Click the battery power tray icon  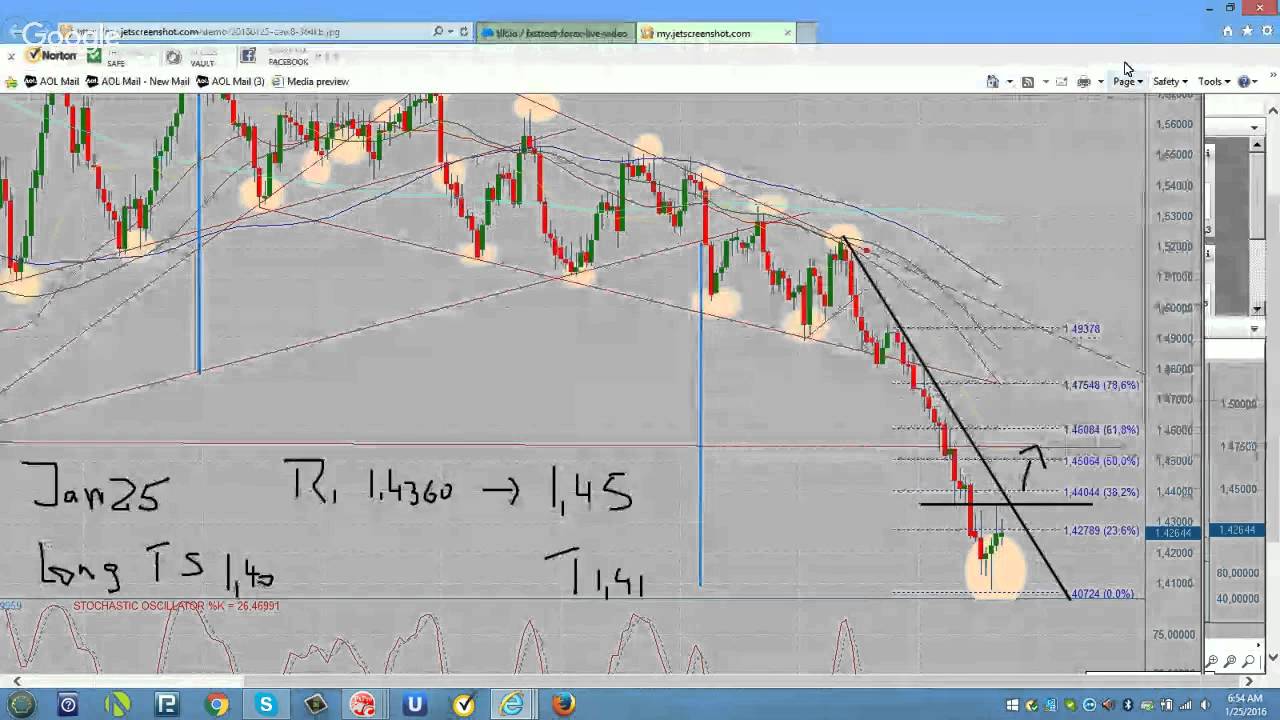pos(1165,705)
